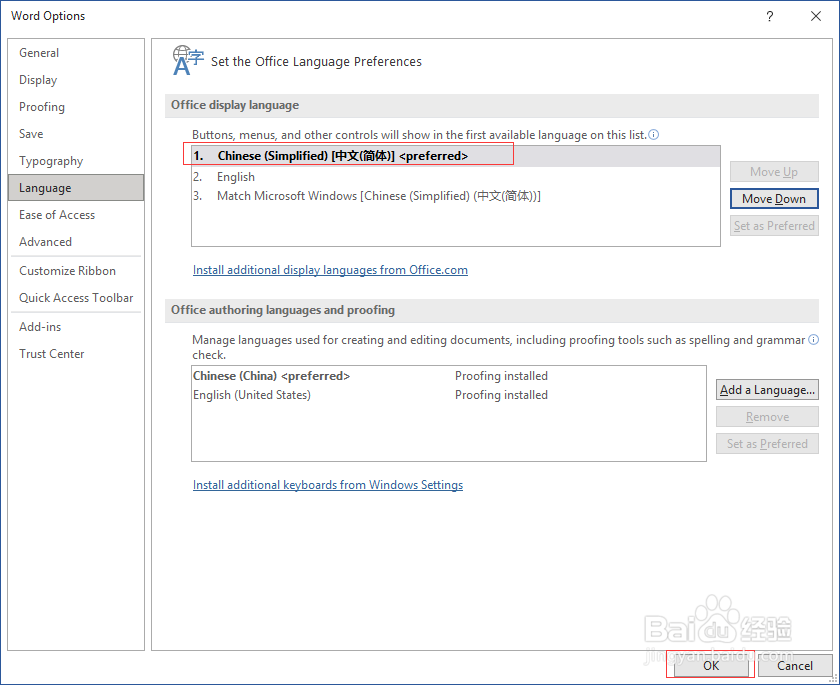Go to the Save options page
The height and width of the screenshot is (685, 840).
click(76, 134)
